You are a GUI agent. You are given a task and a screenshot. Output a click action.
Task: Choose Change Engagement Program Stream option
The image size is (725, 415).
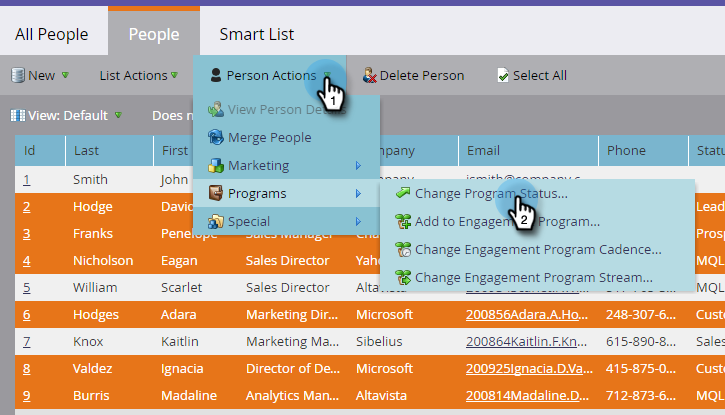pos(534,277)
